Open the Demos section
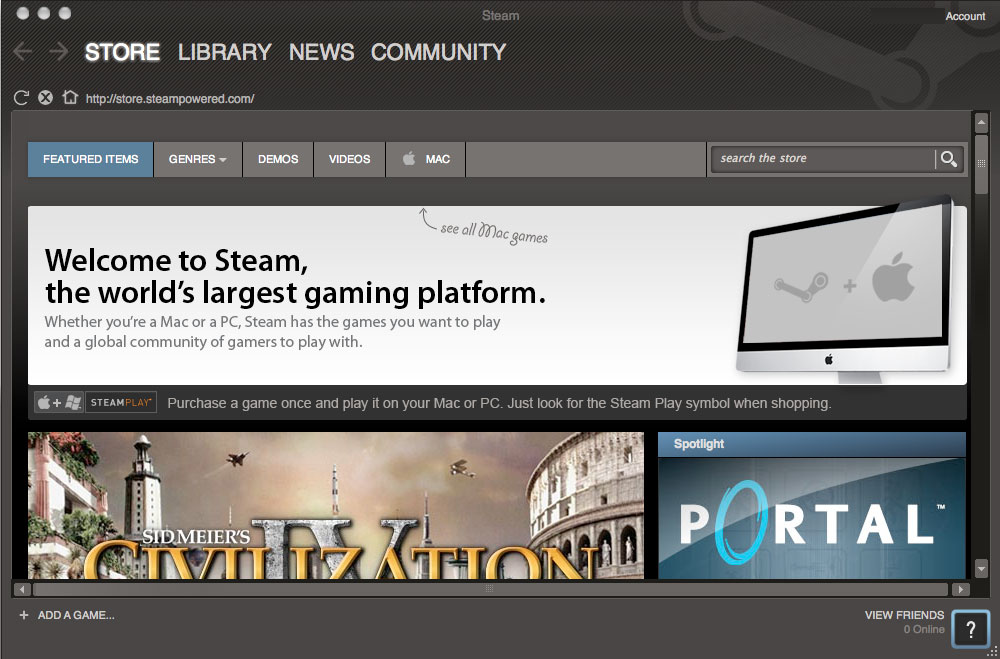This screenshot has width=1000, height=659. (x=277, y=159)
